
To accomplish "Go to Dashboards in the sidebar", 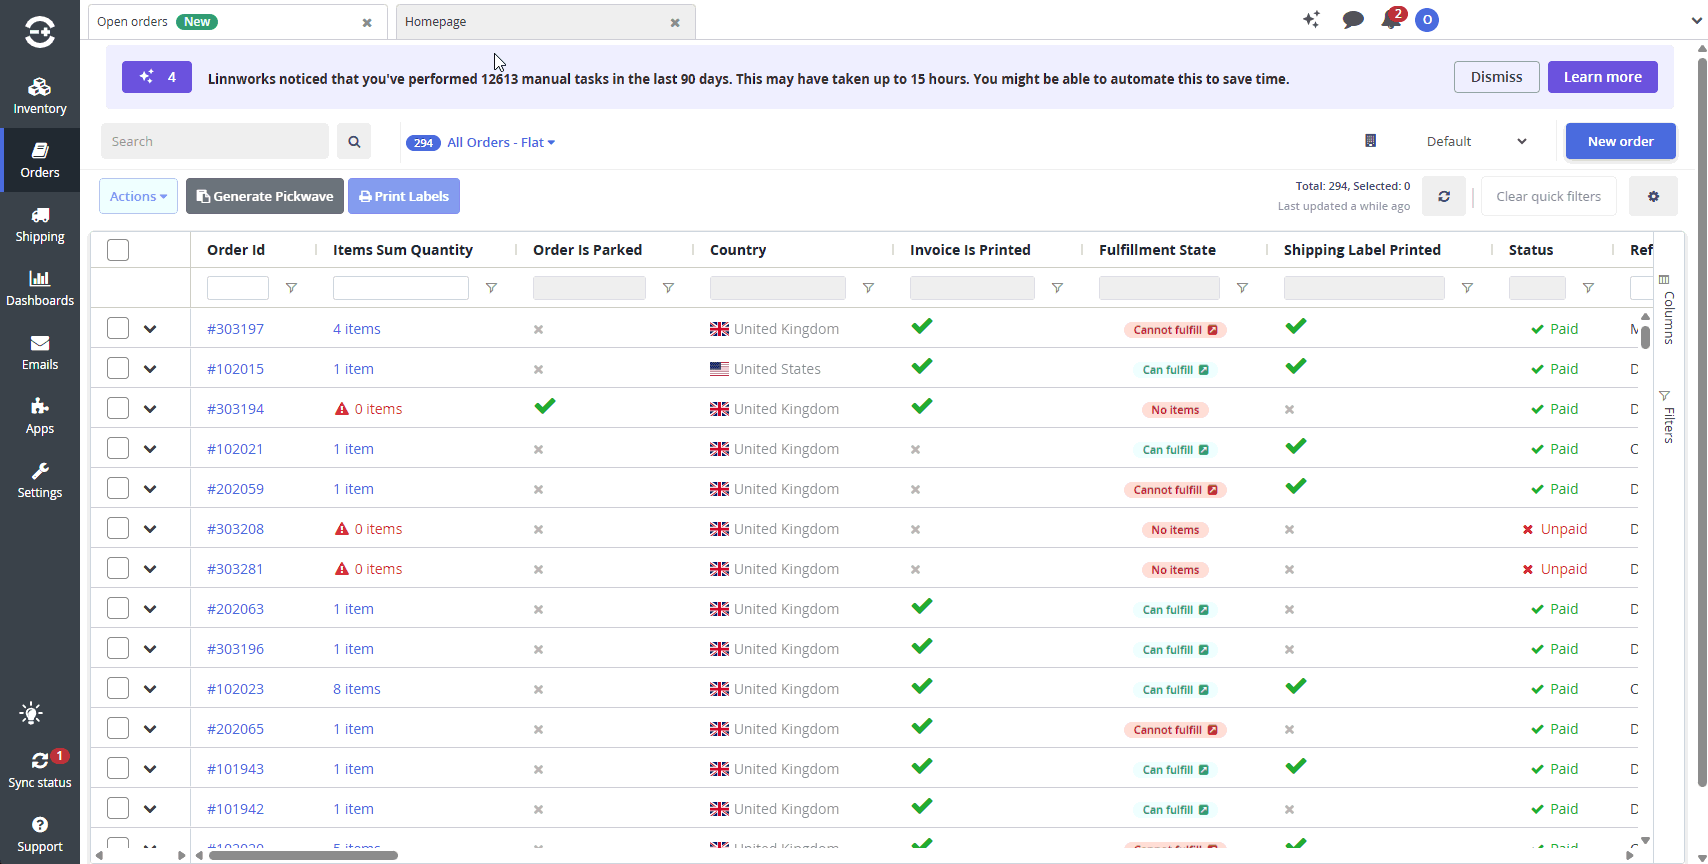I will [40, 288].
